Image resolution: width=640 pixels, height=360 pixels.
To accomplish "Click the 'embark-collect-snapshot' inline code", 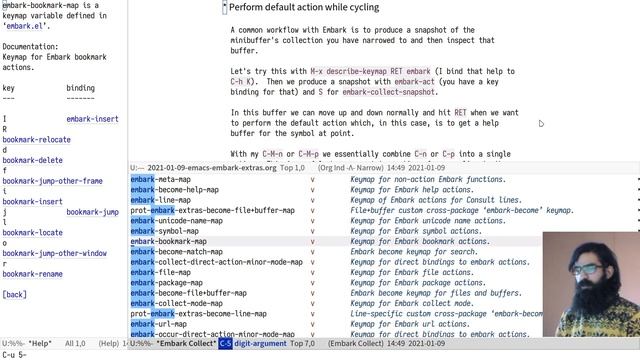I will (388, 92).
